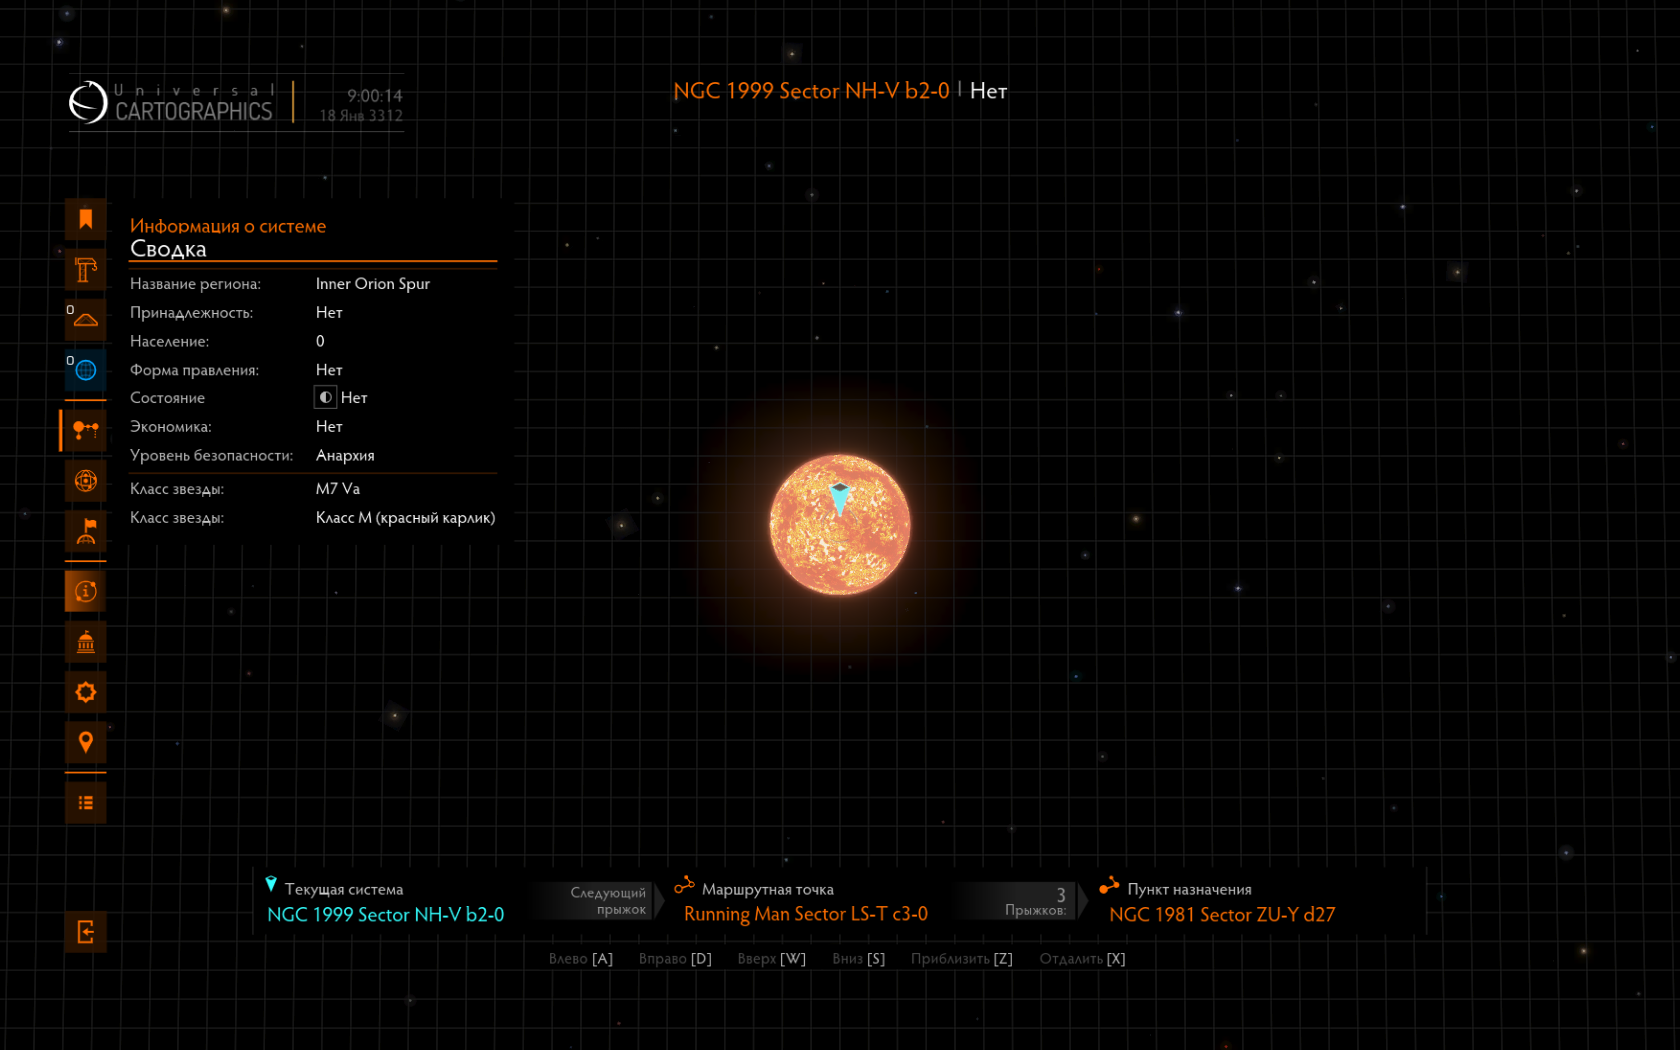
Task: Click the date 18 Янв 3312
Action: 361,116
